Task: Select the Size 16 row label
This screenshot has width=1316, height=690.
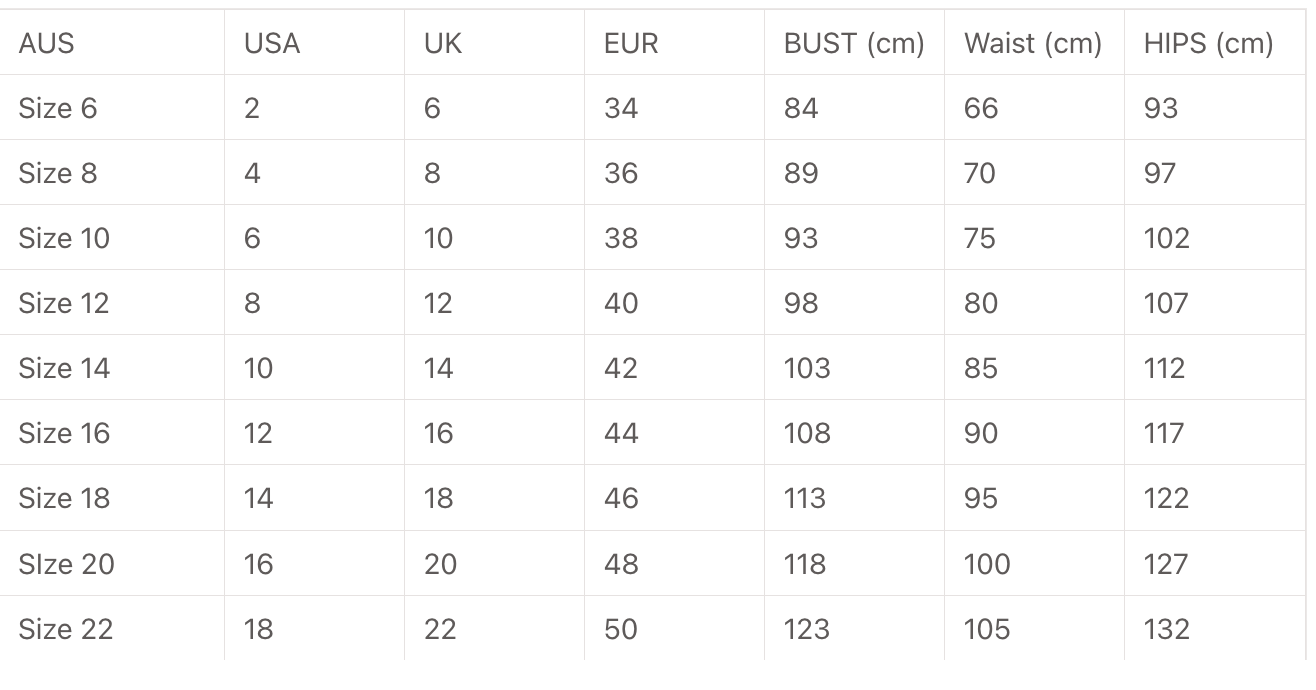Action: pyautogui.click(x=64, y=433)
